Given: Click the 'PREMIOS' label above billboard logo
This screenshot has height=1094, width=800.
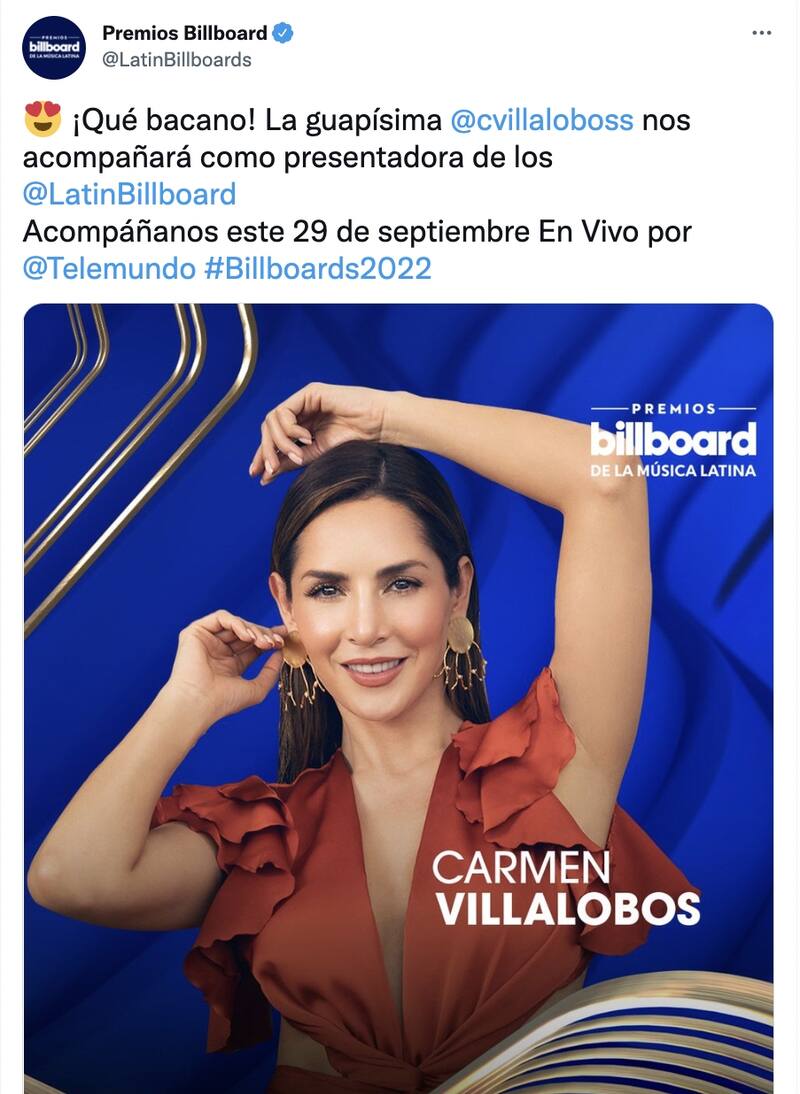Looking at the screenshot, I should [x=674, y=409].
